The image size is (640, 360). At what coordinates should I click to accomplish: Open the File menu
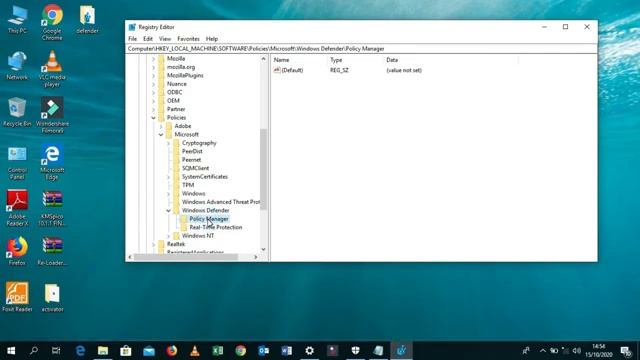[133, 39]
